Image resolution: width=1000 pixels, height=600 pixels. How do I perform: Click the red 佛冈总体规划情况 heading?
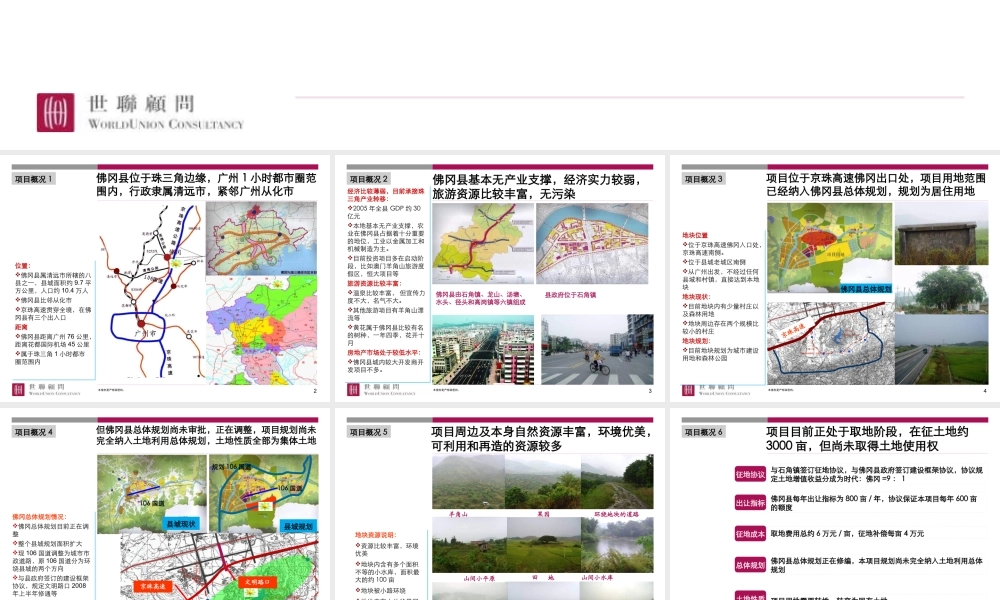tap(40, 517)
